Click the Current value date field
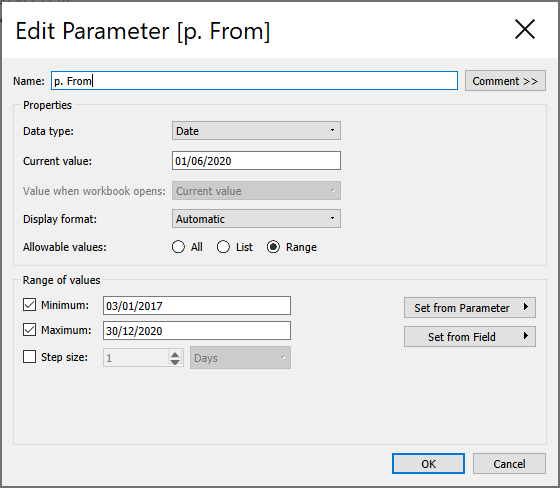 point(256,161)
